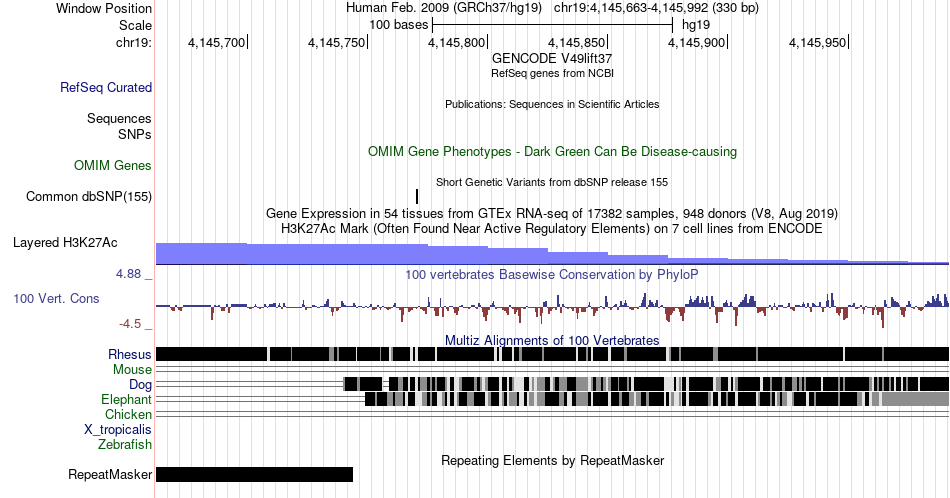Click the 4,145,950 ruler position

pyautogui.click(x=817, y=42)
